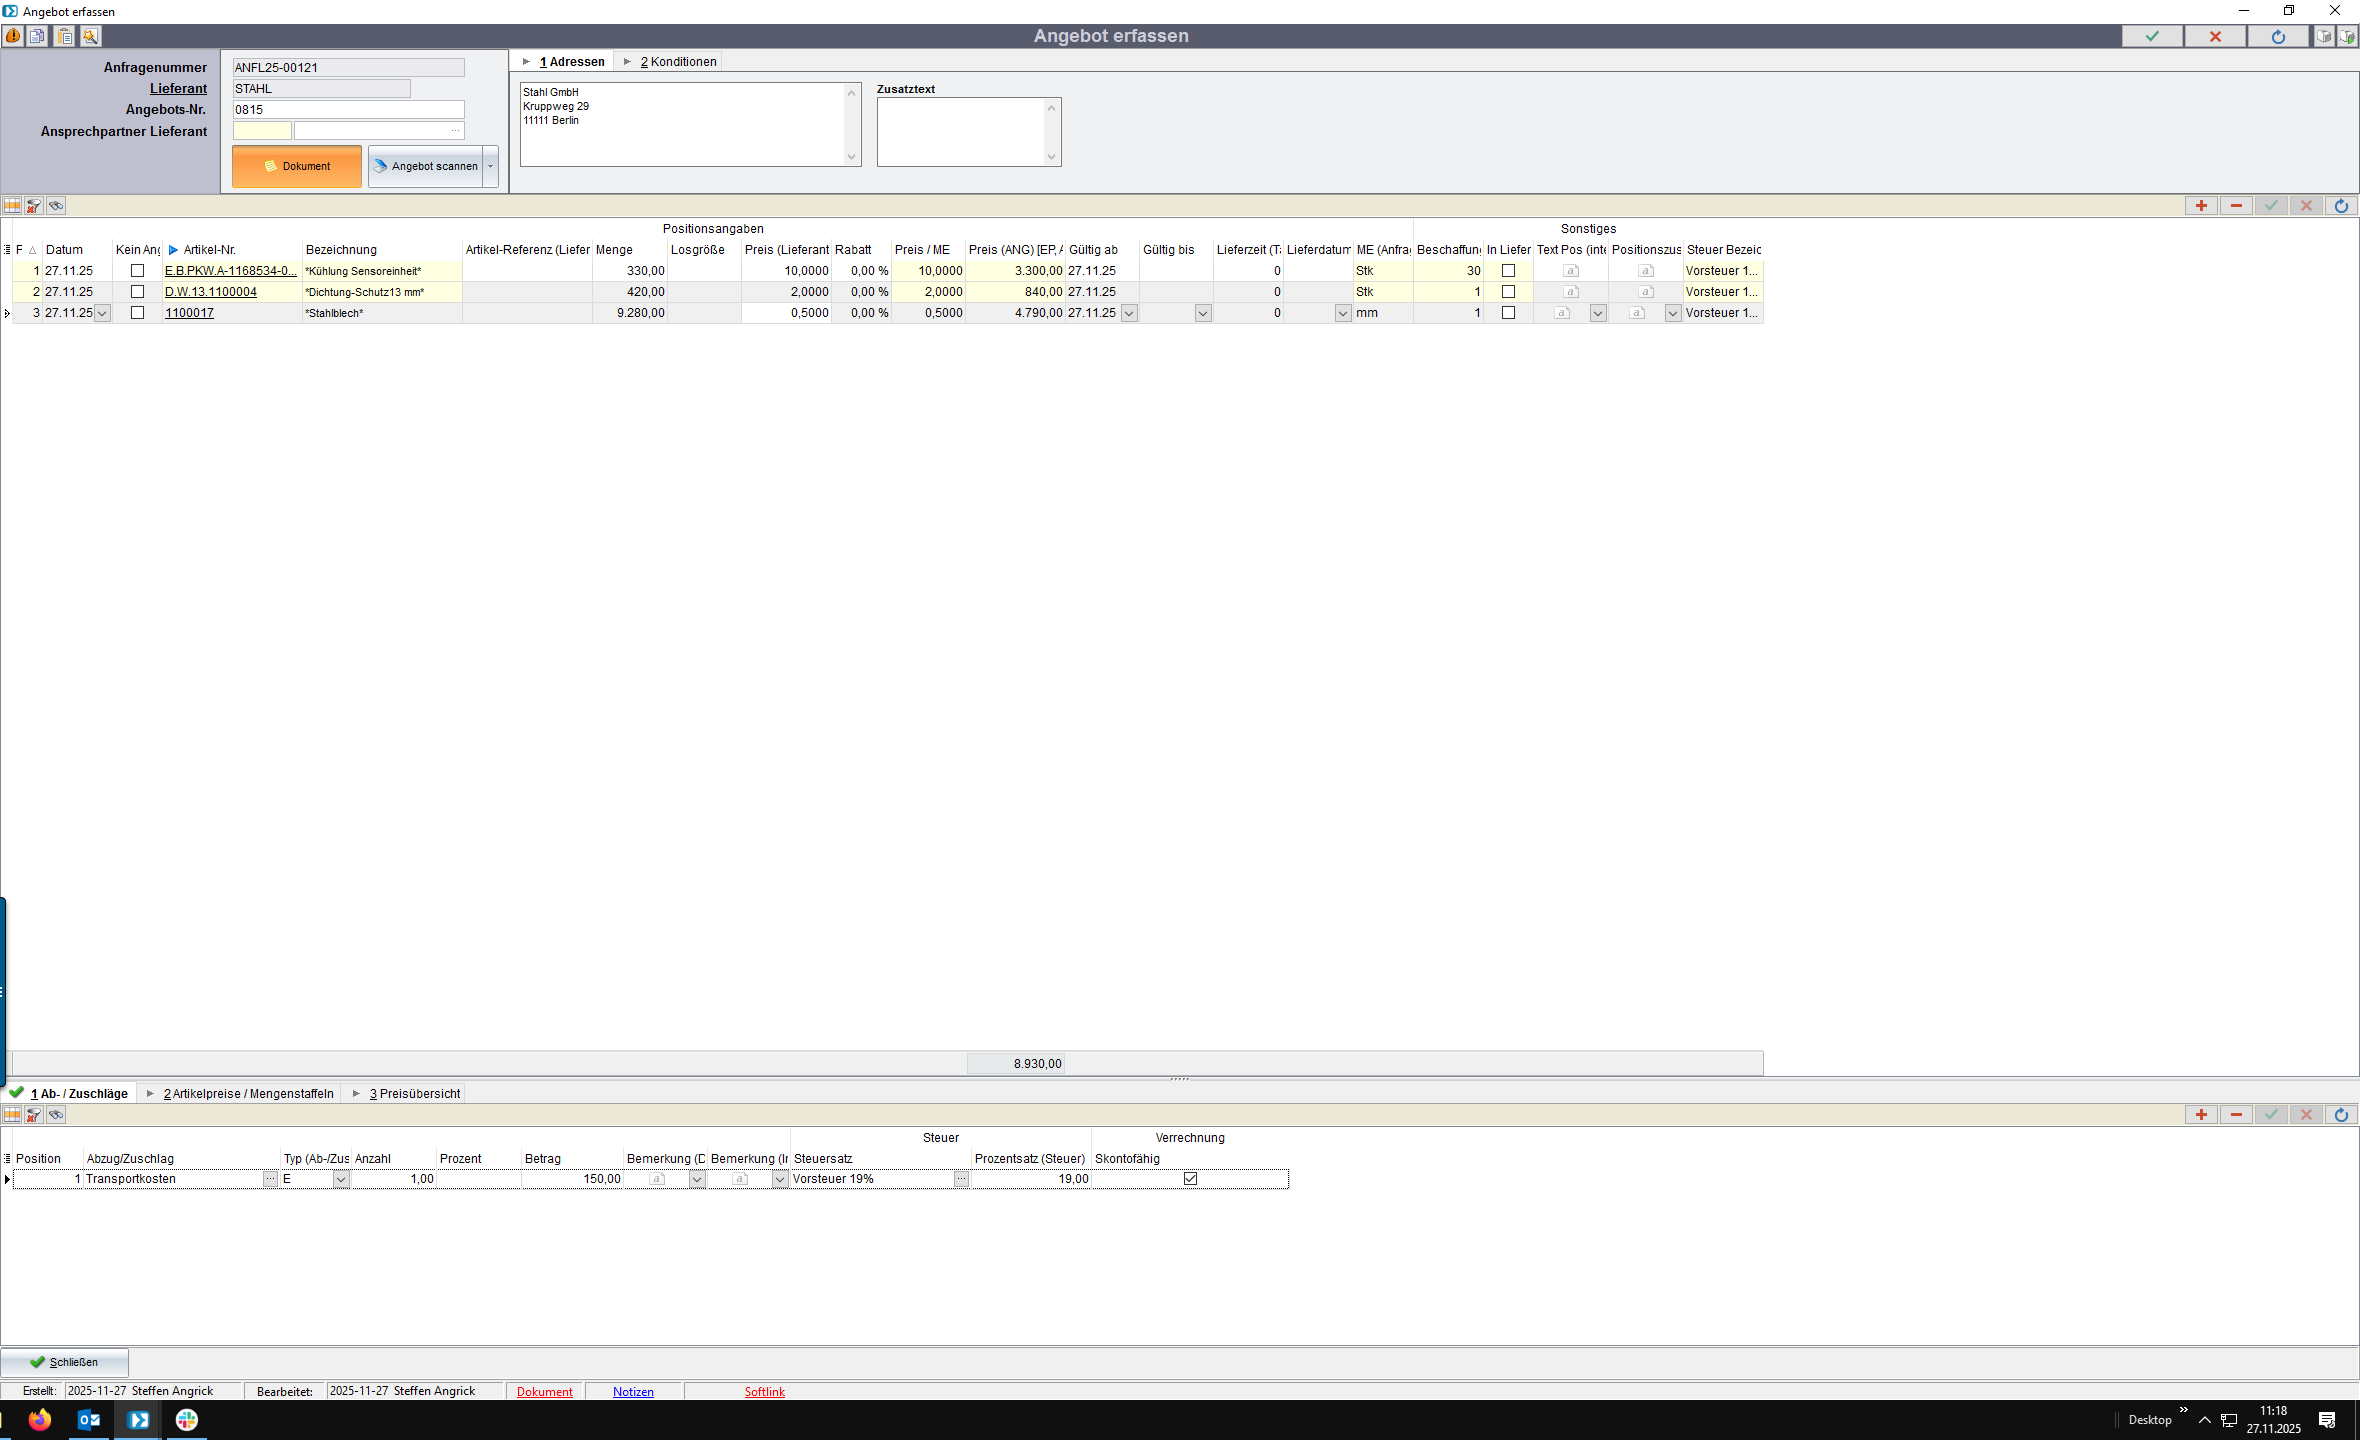Click into the Angebots-Nr. field containing 0815
Screen dimensions: 2360x1440
[x=348, y=110]
